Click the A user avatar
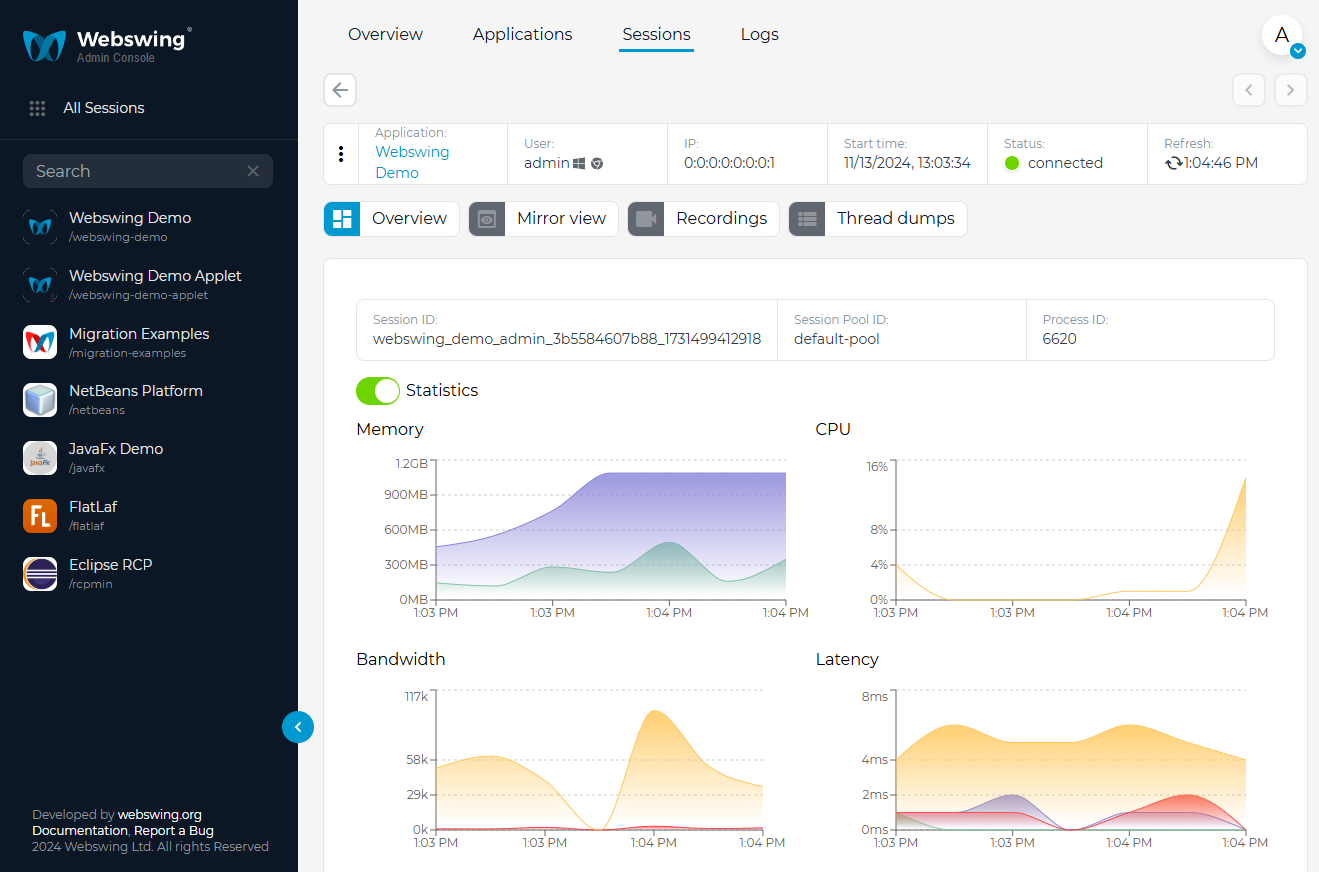 coord(1281,35)
